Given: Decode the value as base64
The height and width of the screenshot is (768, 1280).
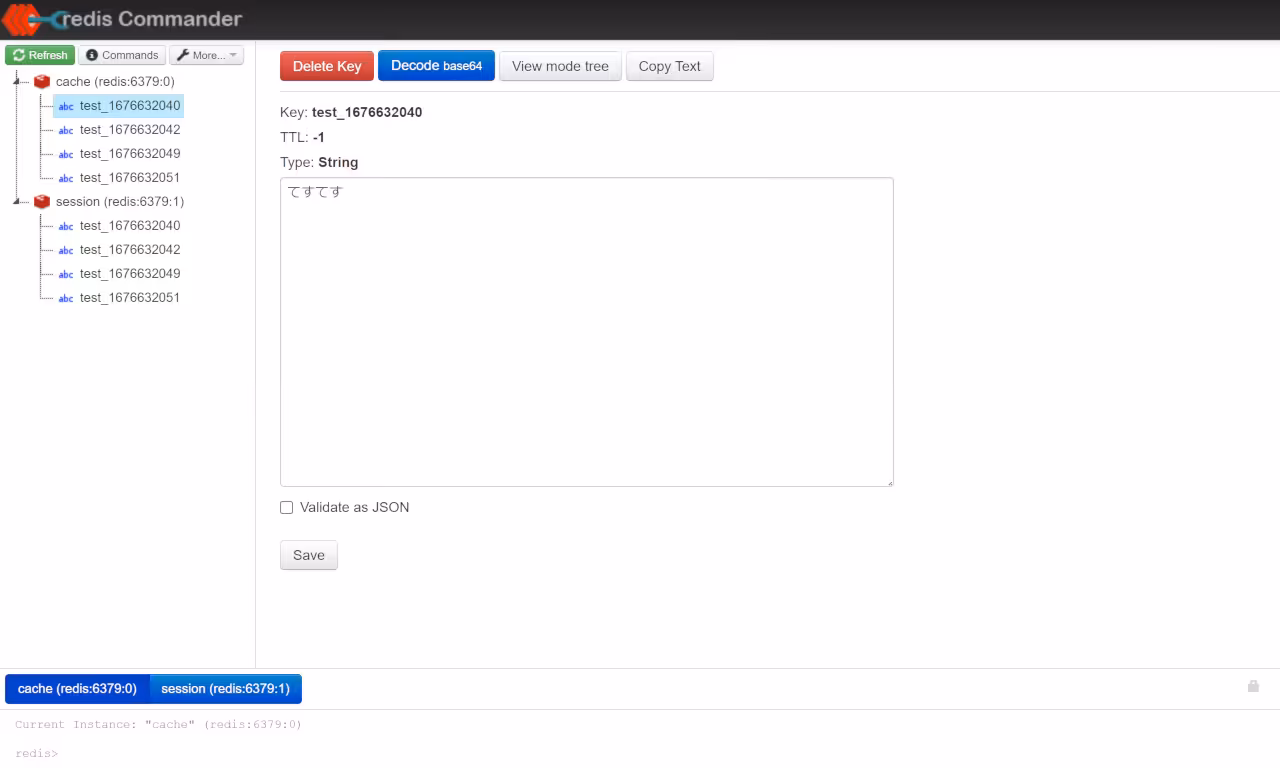Looking at the screenshot, I should pos(436,66).
